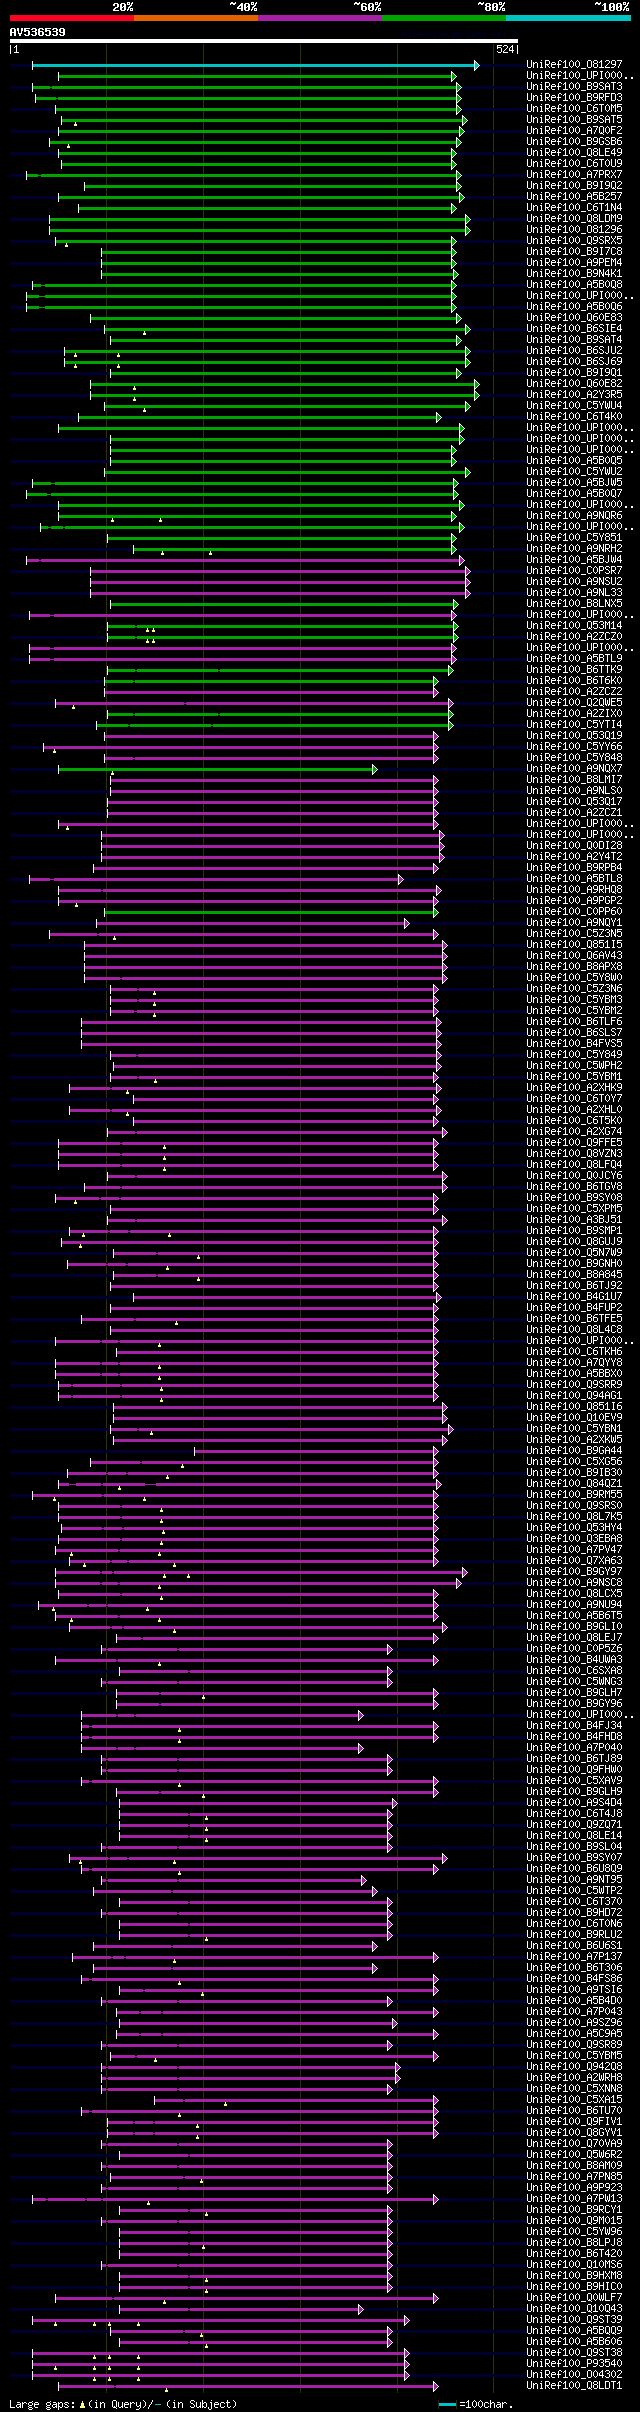
Task: Click label UniRef100_B9I9Q2
Action: (574, 186)
